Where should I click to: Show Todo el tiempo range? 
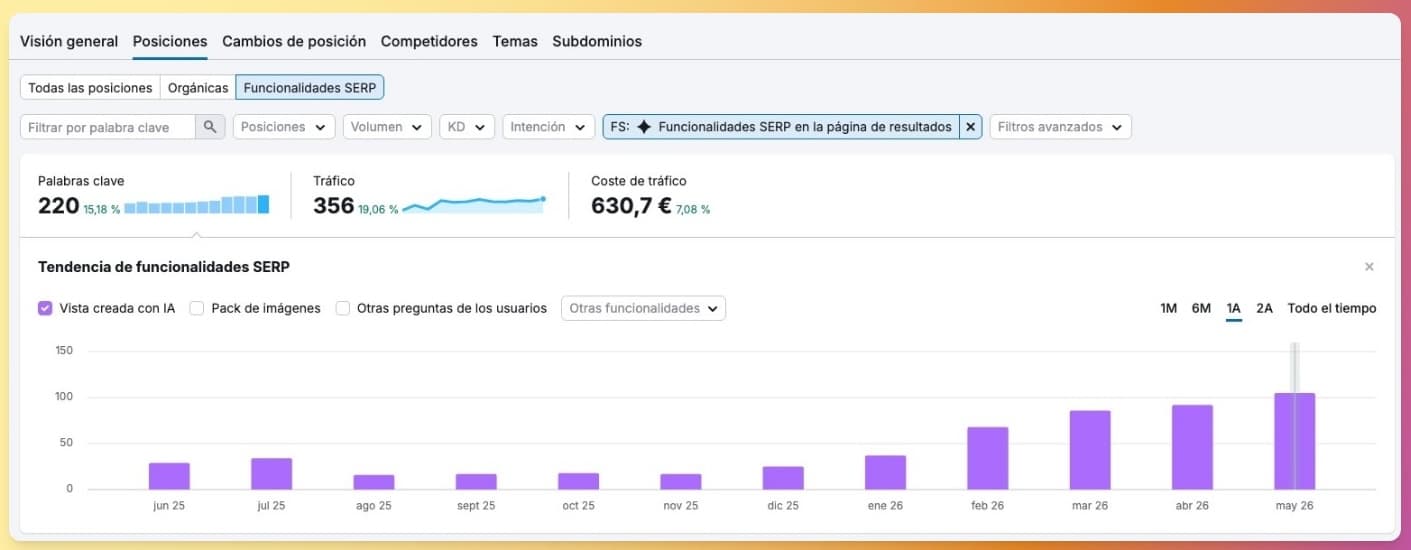pyautogui.click(x=1332, y=308)
